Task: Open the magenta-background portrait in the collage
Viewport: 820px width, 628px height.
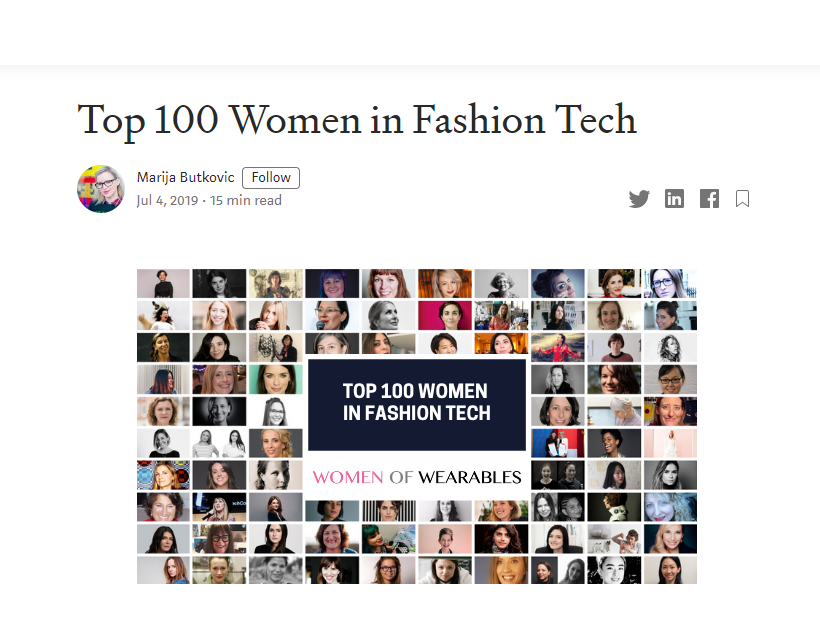Action: pyautogui.click(x=445, y=316)
